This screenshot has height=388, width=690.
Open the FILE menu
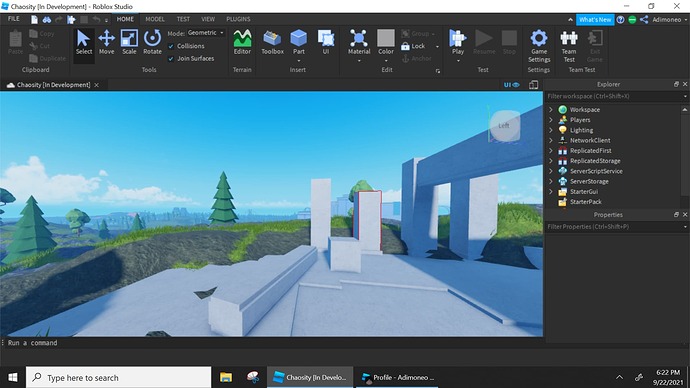tap(14, 19)
